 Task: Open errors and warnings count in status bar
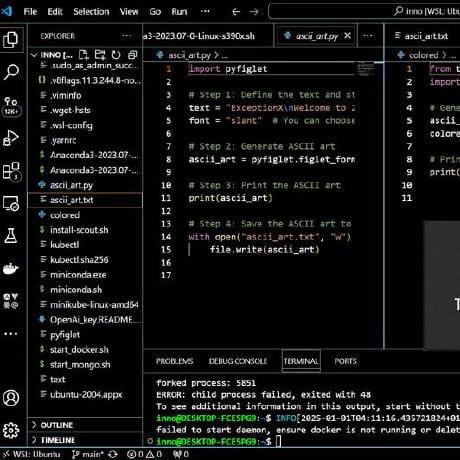tap(144, 454)
